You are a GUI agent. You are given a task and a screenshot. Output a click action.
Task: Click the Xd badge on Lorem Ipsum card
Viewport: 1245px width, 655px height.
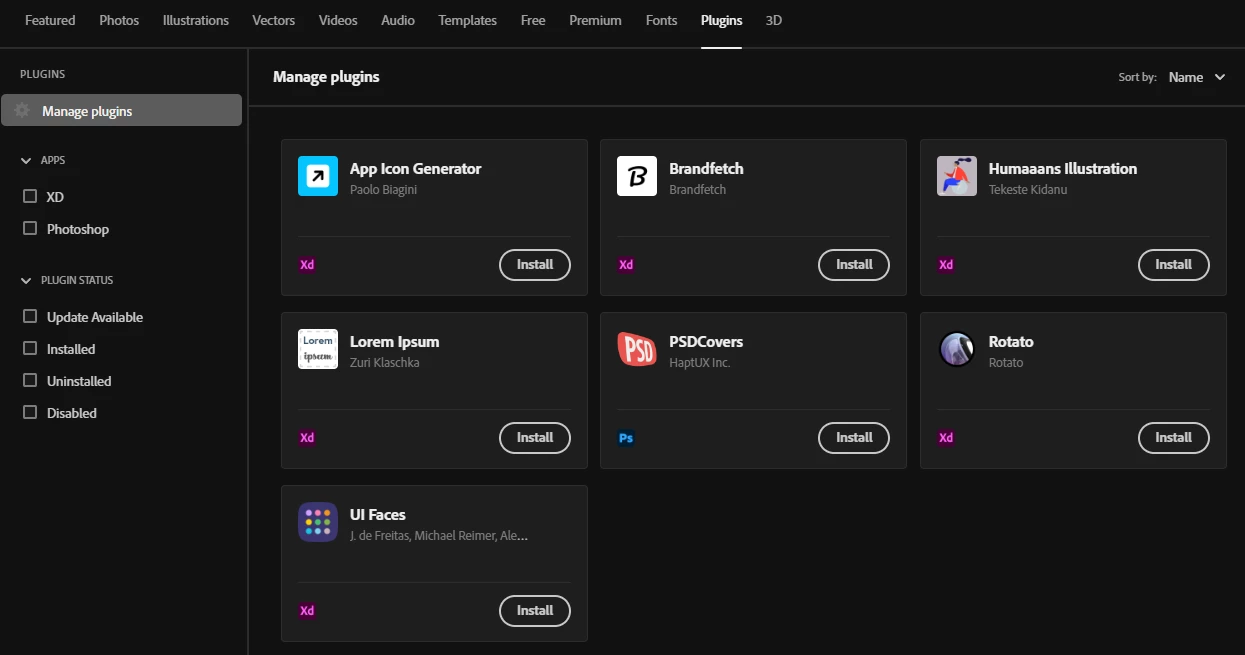[307, 438]
